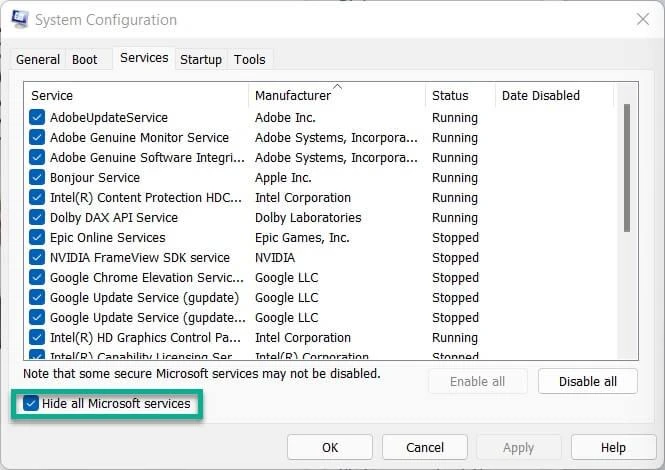The width and height of the screenshot is (665, 470).
Task: Open the Startup tab
Action: tap(201, 60)
